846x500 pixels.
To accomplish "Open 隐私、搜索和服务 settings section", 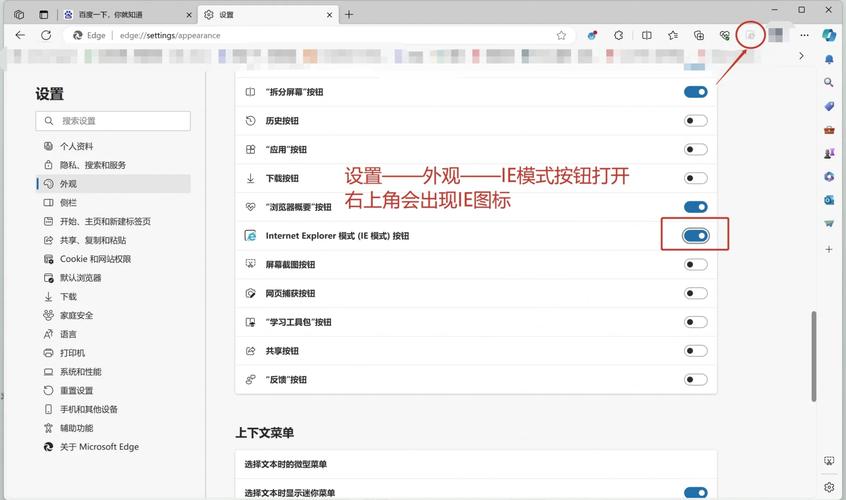I will point(113,165).
